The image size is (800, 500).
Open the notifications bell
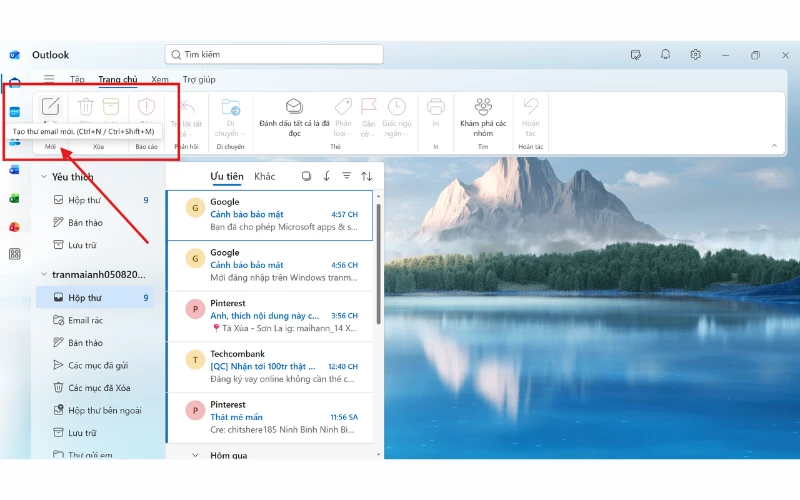click(665, 54)
